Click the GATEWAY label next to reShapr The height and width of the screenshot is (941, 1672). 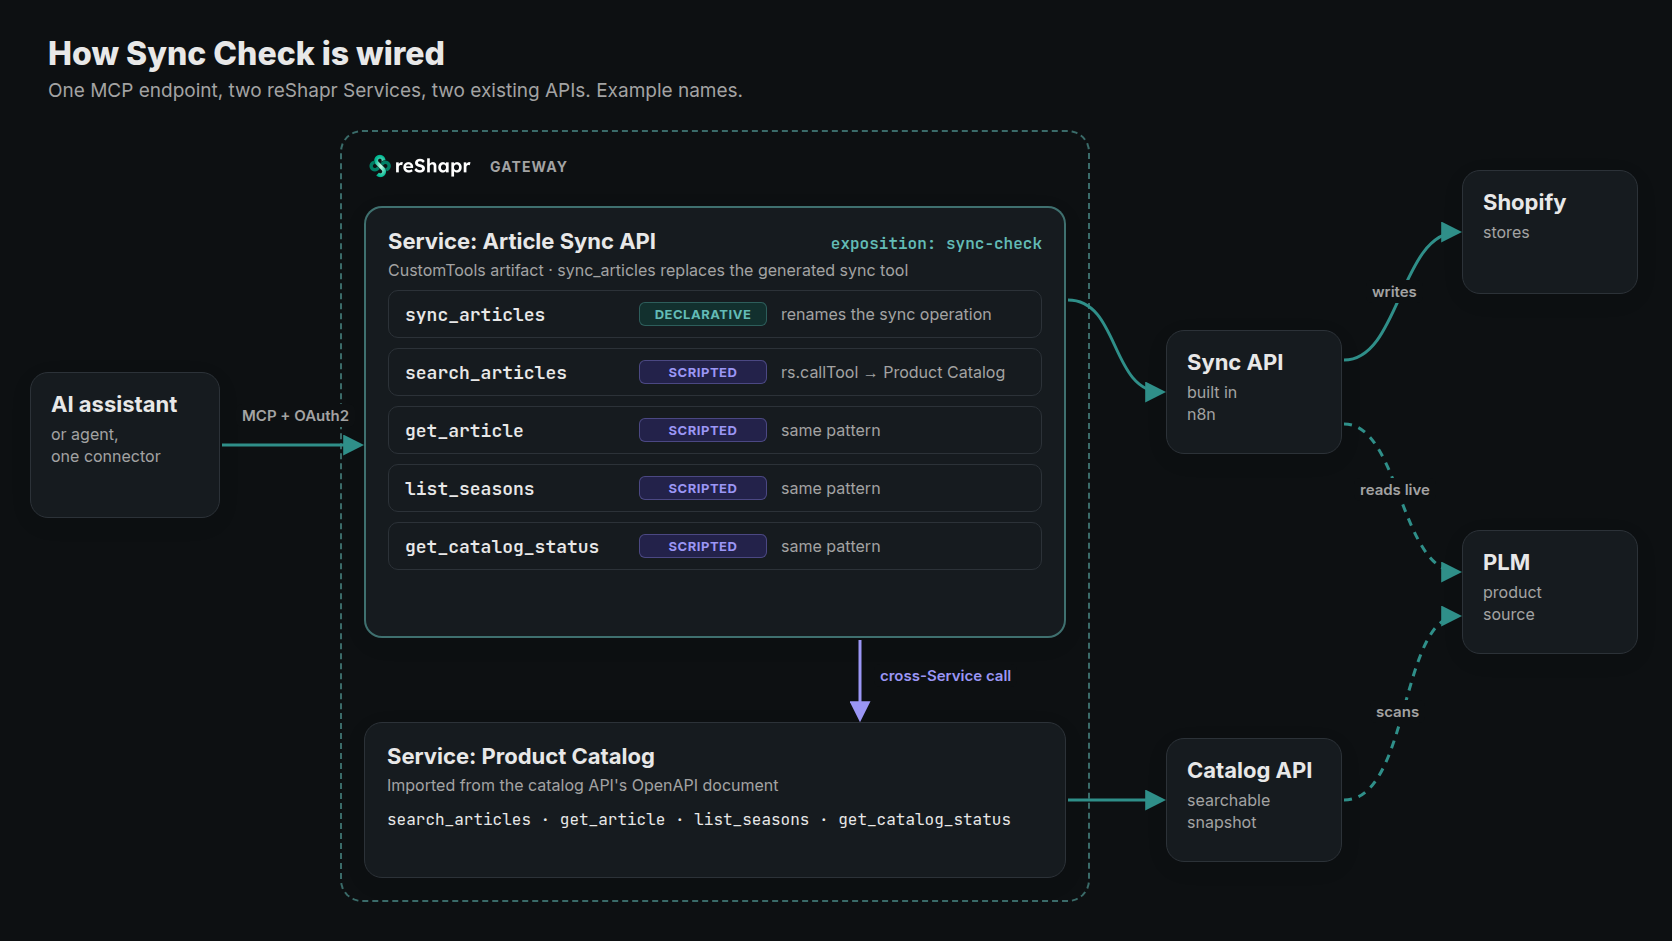click(x=528, y=167)
